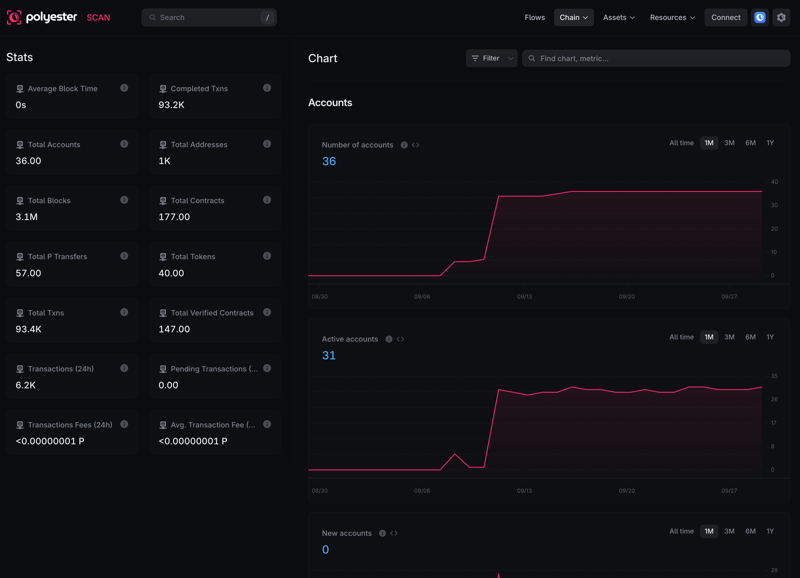Select 1M tab for Number of accounts
Image resolution: width=800 pixels, height=578 pixels.
pos(709,143)
